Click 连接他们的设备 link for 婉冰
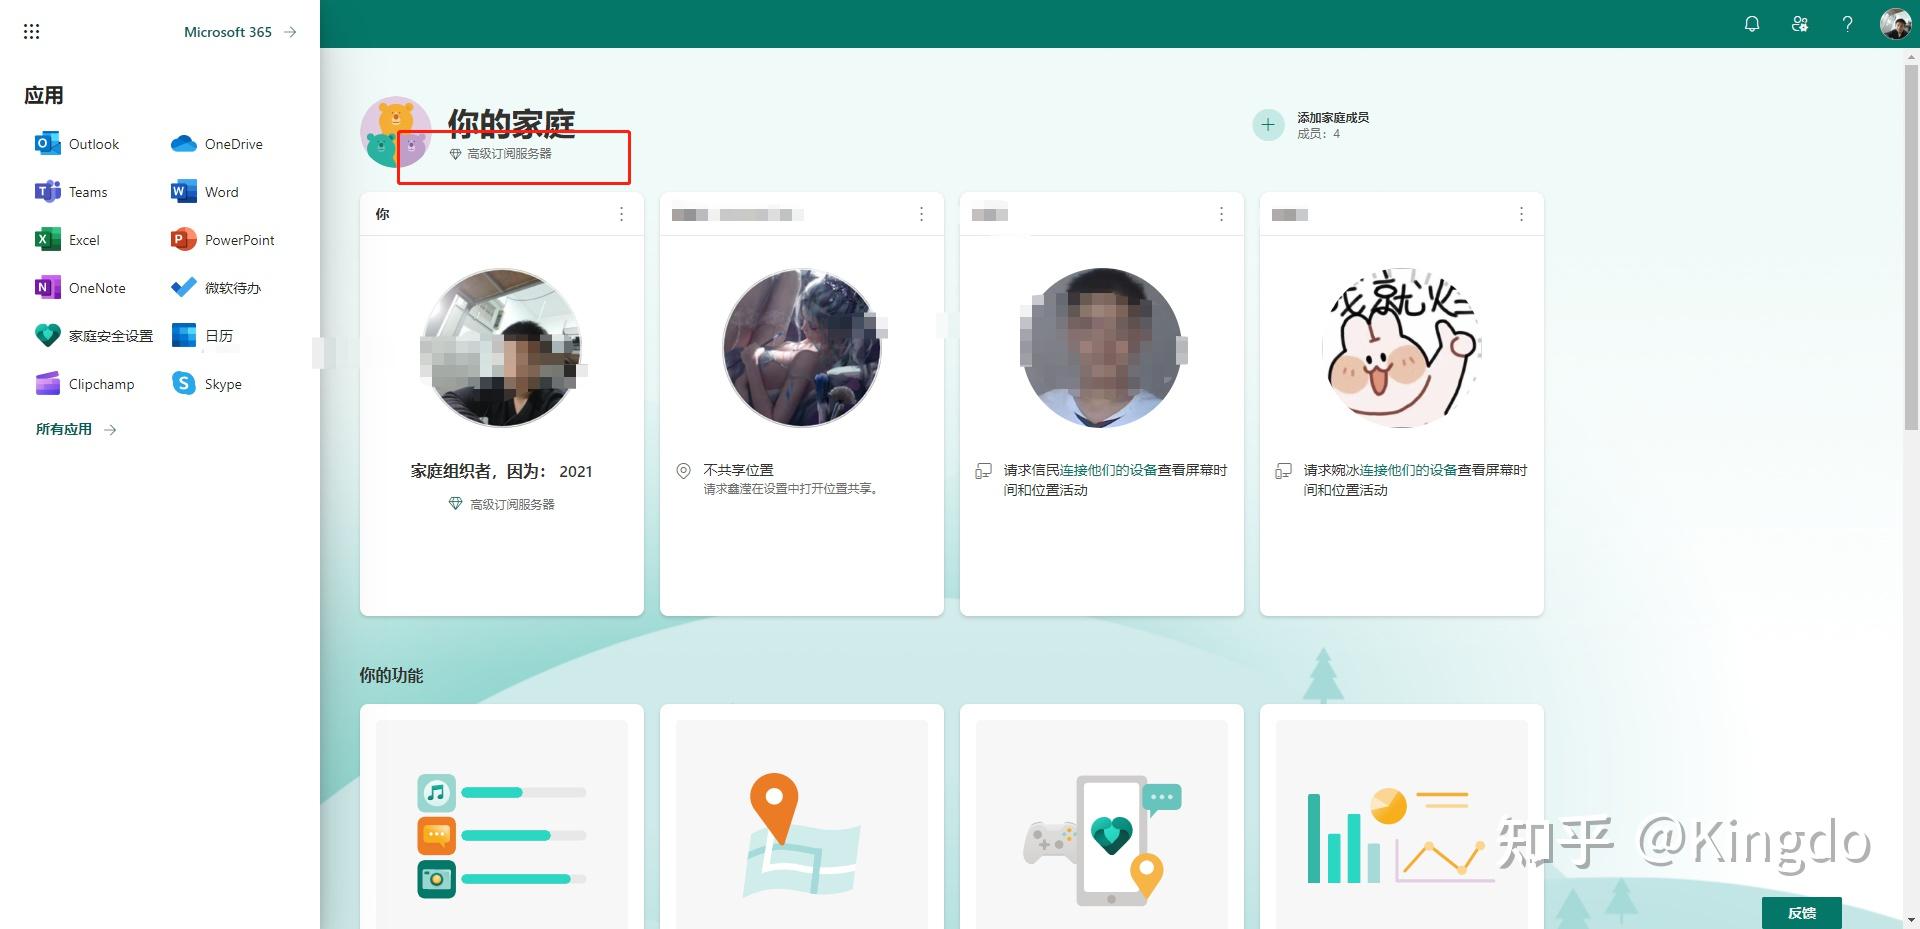Image resolution: width=1920 pixels, height=929 pixels. pyautogui.click(x=1408, y=470)
